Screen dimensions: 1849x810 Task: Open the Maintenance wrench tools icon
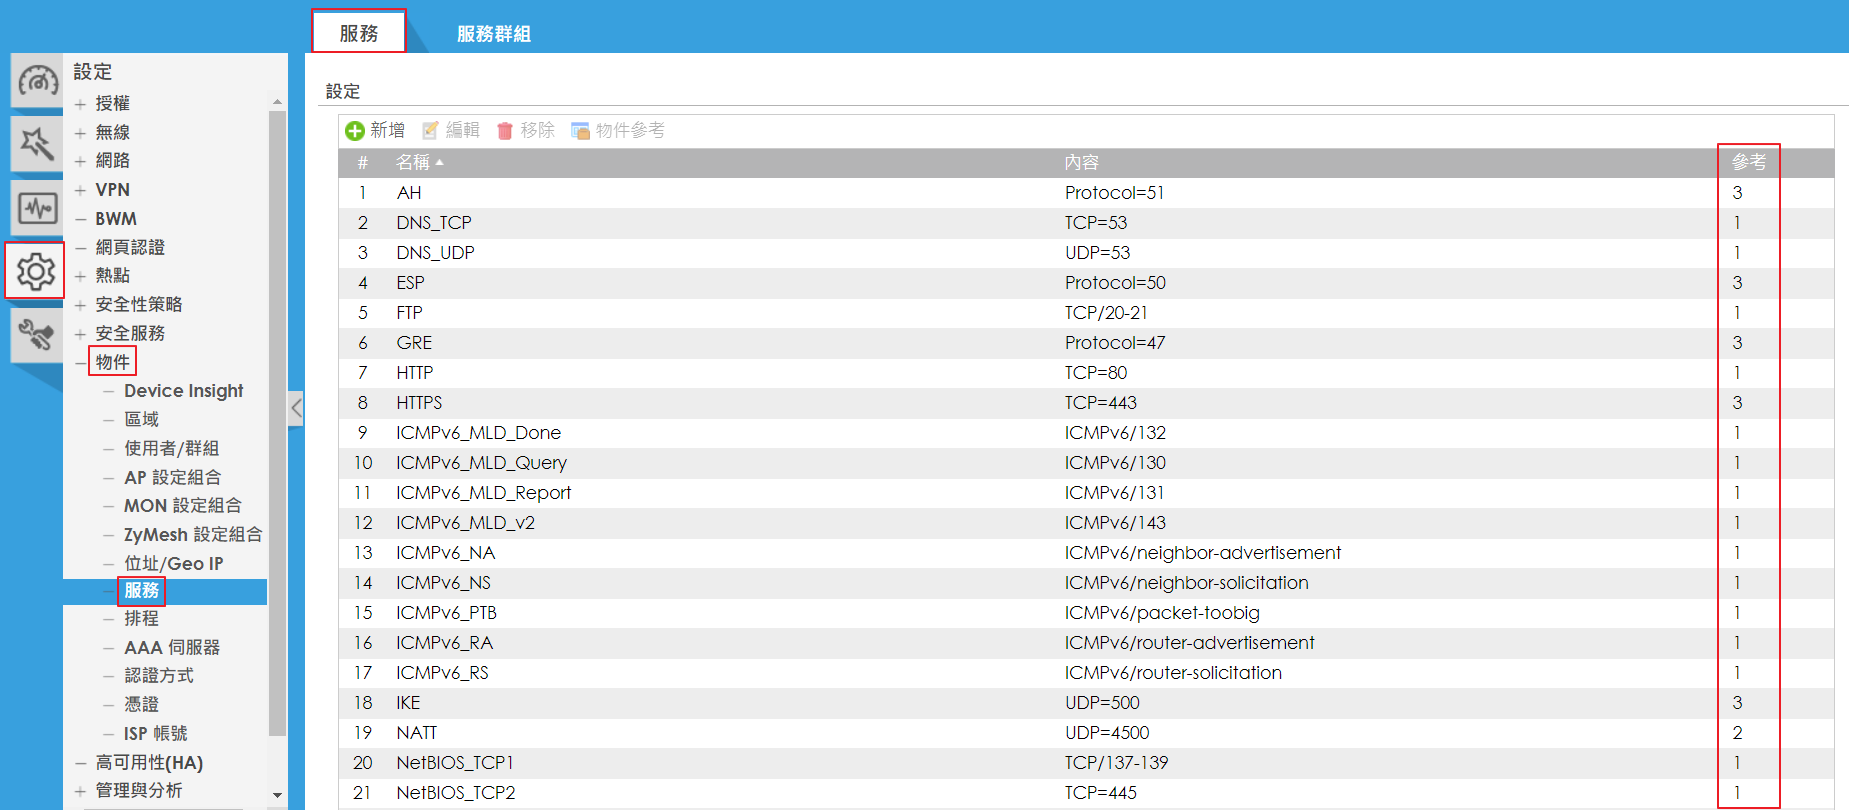click(x=37, y=335)
